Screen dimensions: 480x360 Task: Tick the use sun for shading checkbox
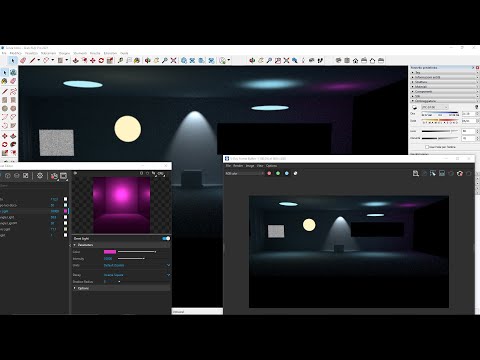tap(427, 147)
